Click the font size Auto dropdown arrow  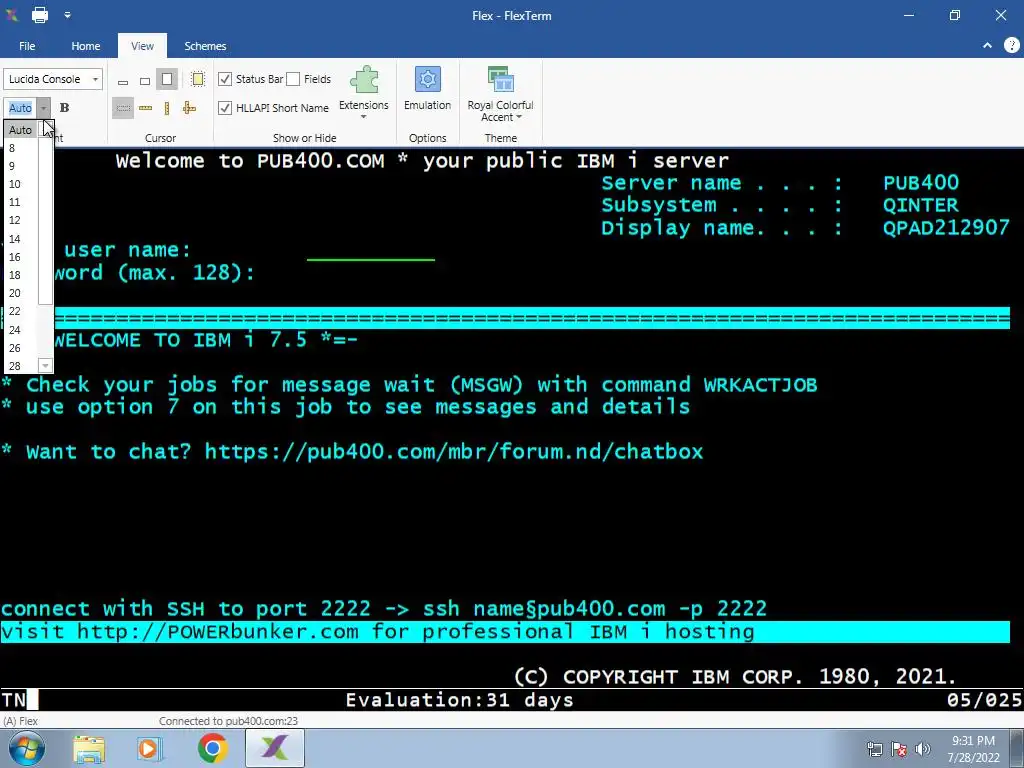(x=43, y=108)
